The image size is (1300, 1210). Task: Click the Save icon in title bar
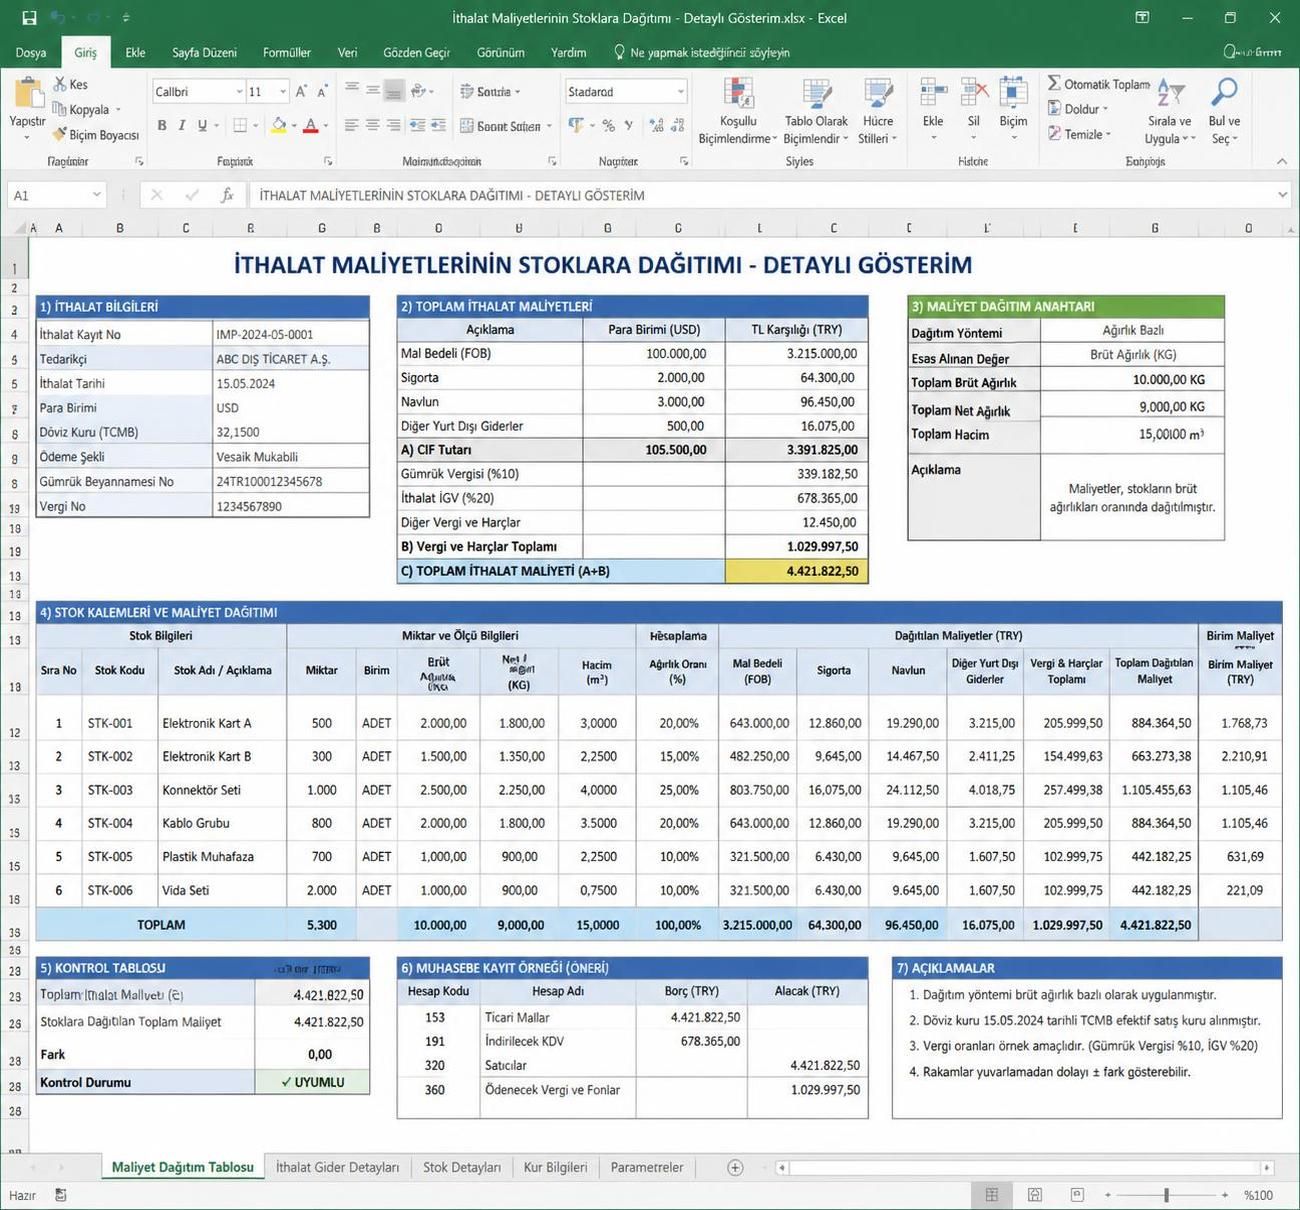(29, 17)
